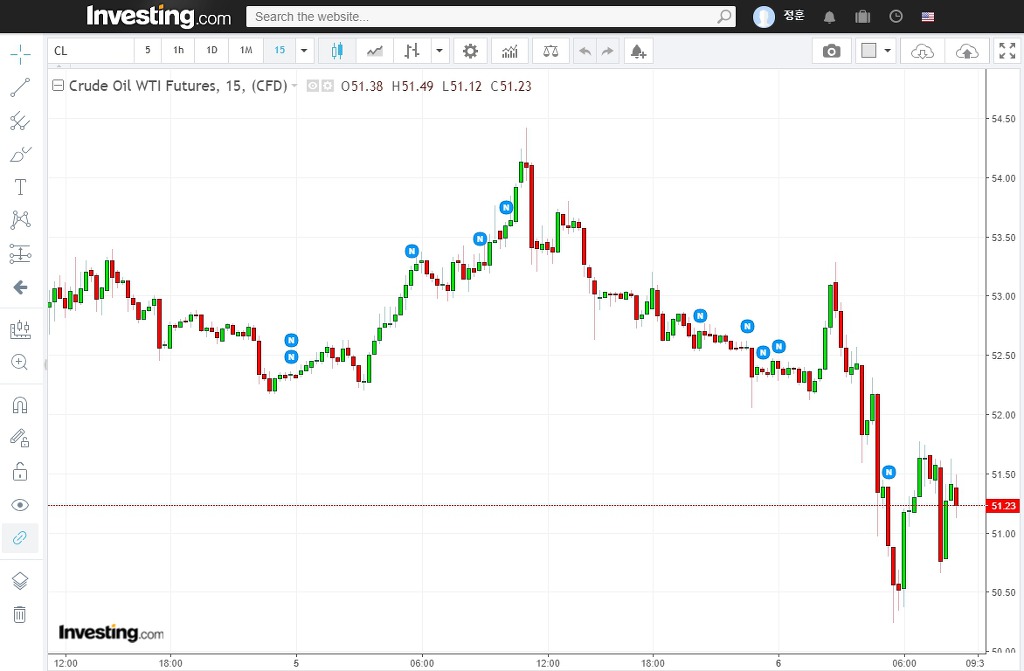Undo the last chart action

(x=585, y=51)
